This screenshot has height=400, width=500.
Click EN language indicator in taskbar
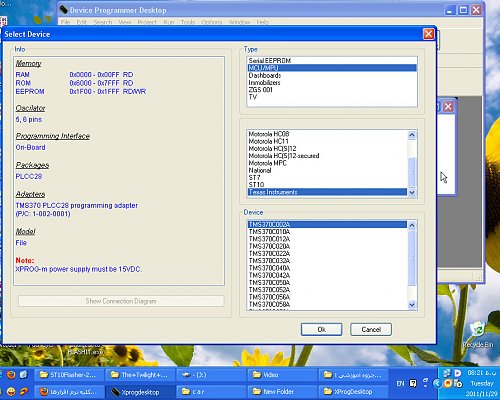[400, 384]
